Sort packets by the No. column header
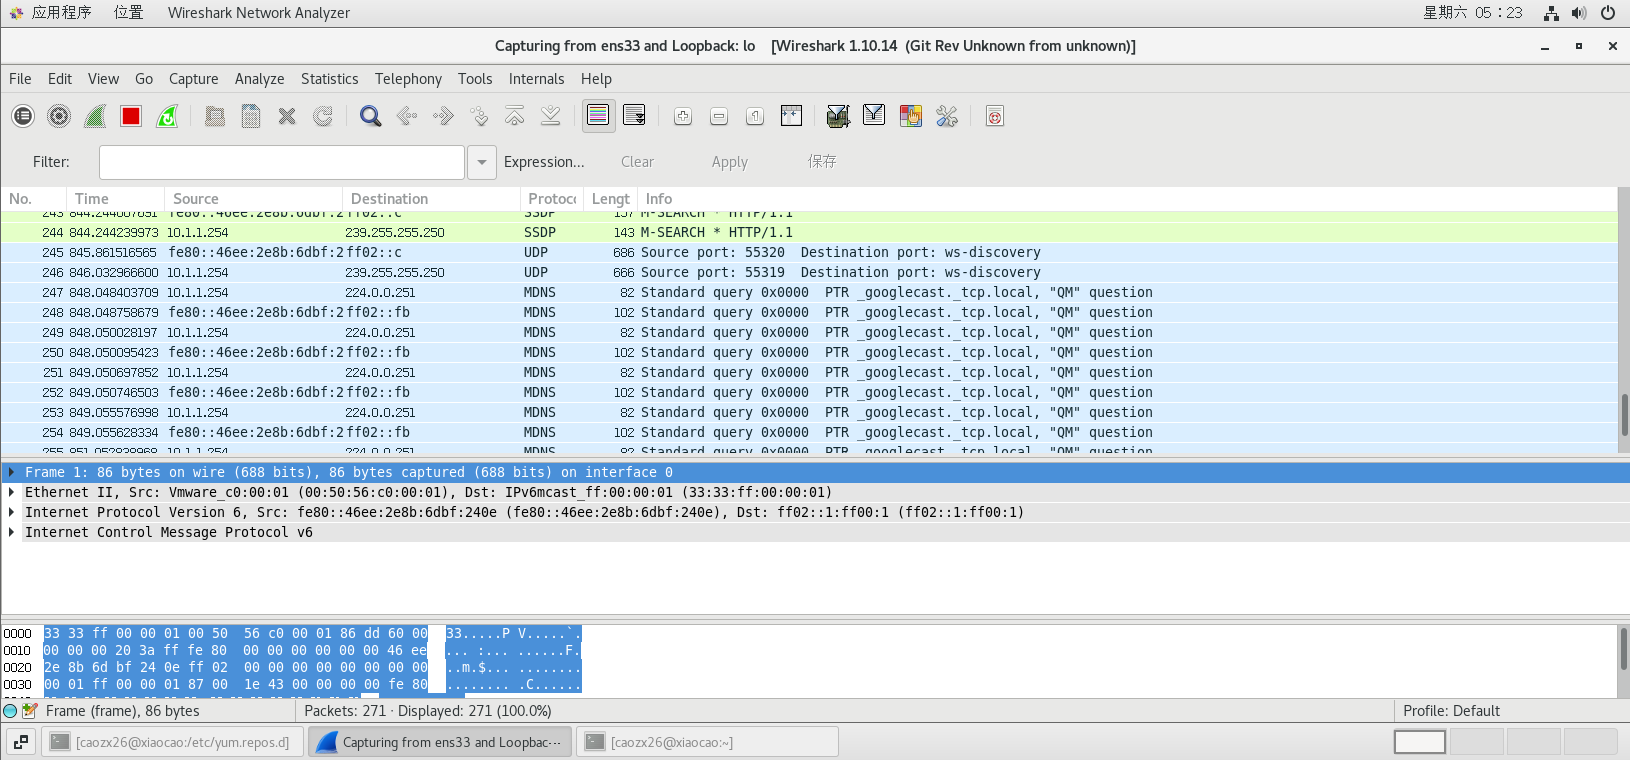This screenshot has width=1630, height=760. click(x=34, y=199)
